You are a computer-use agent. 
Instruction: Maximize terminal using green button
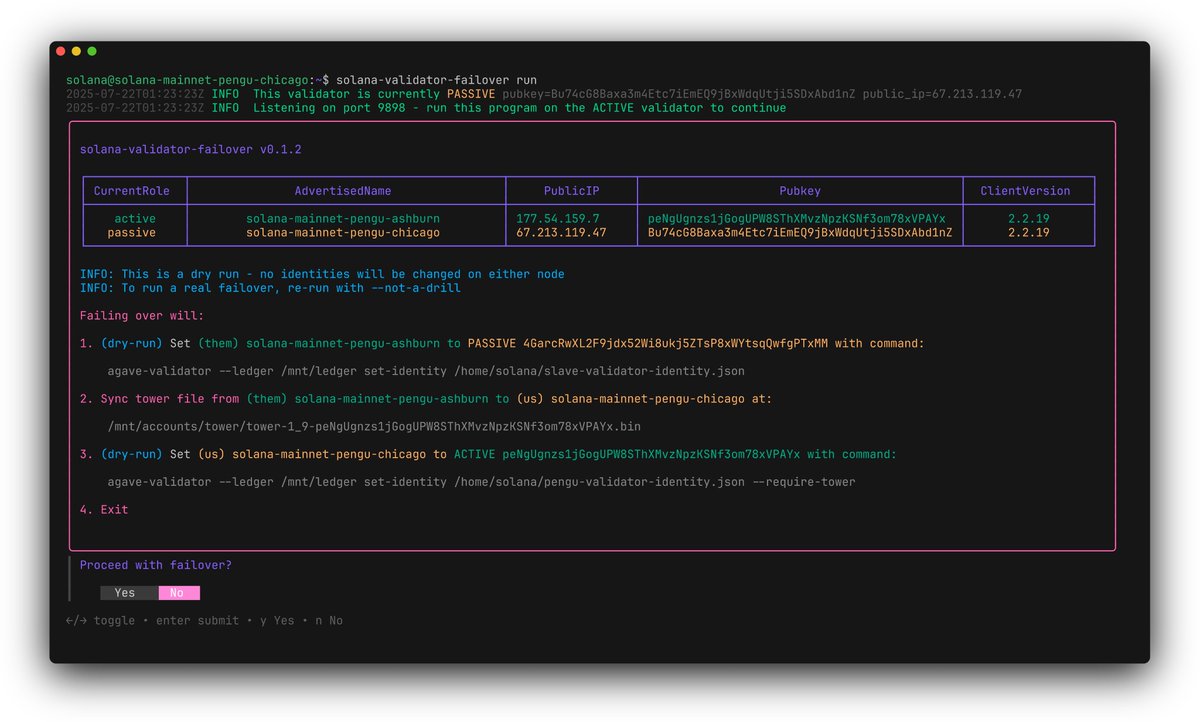click(x=92, y=51)
